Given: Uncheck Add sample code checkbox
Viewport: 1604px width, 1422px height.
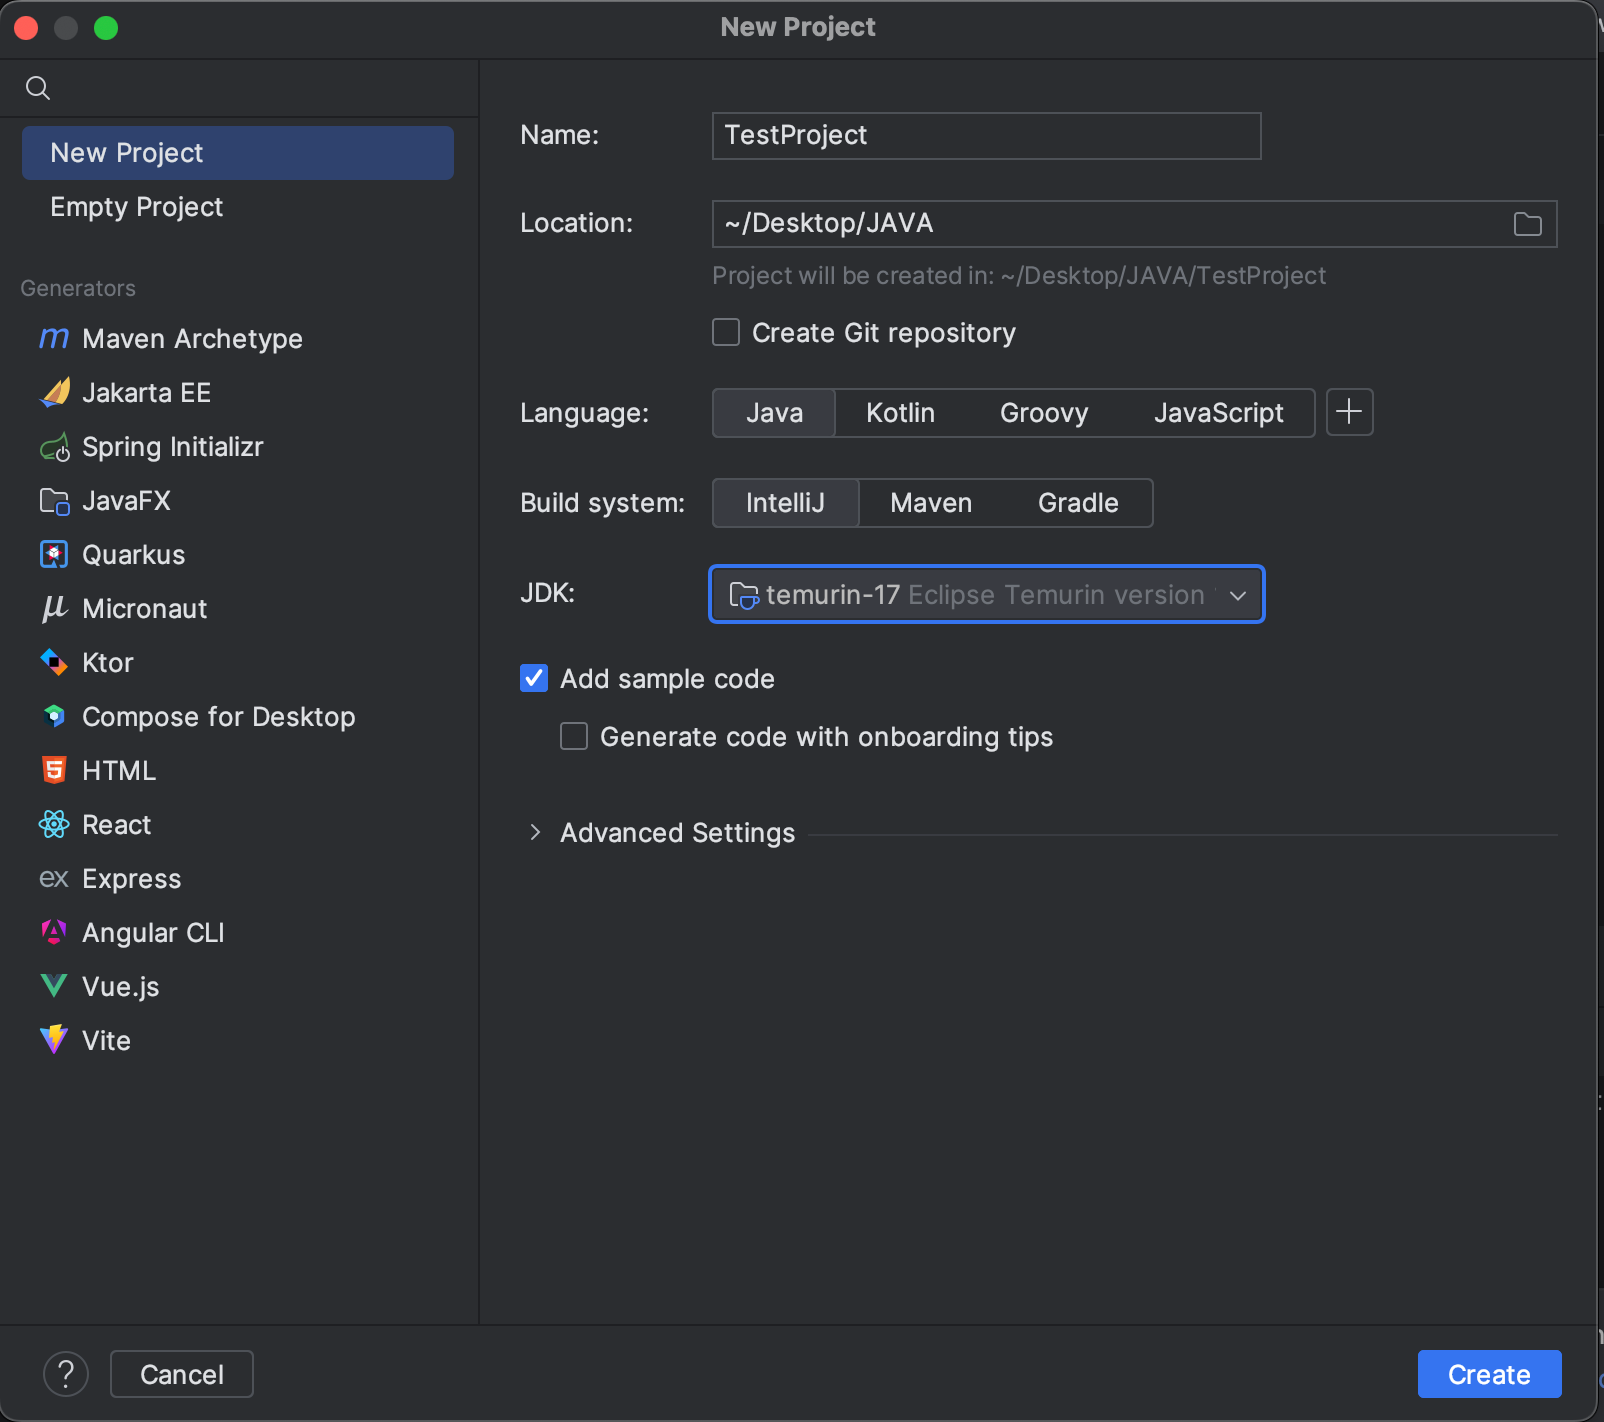Looking at the screenshot, I should 534,678.
